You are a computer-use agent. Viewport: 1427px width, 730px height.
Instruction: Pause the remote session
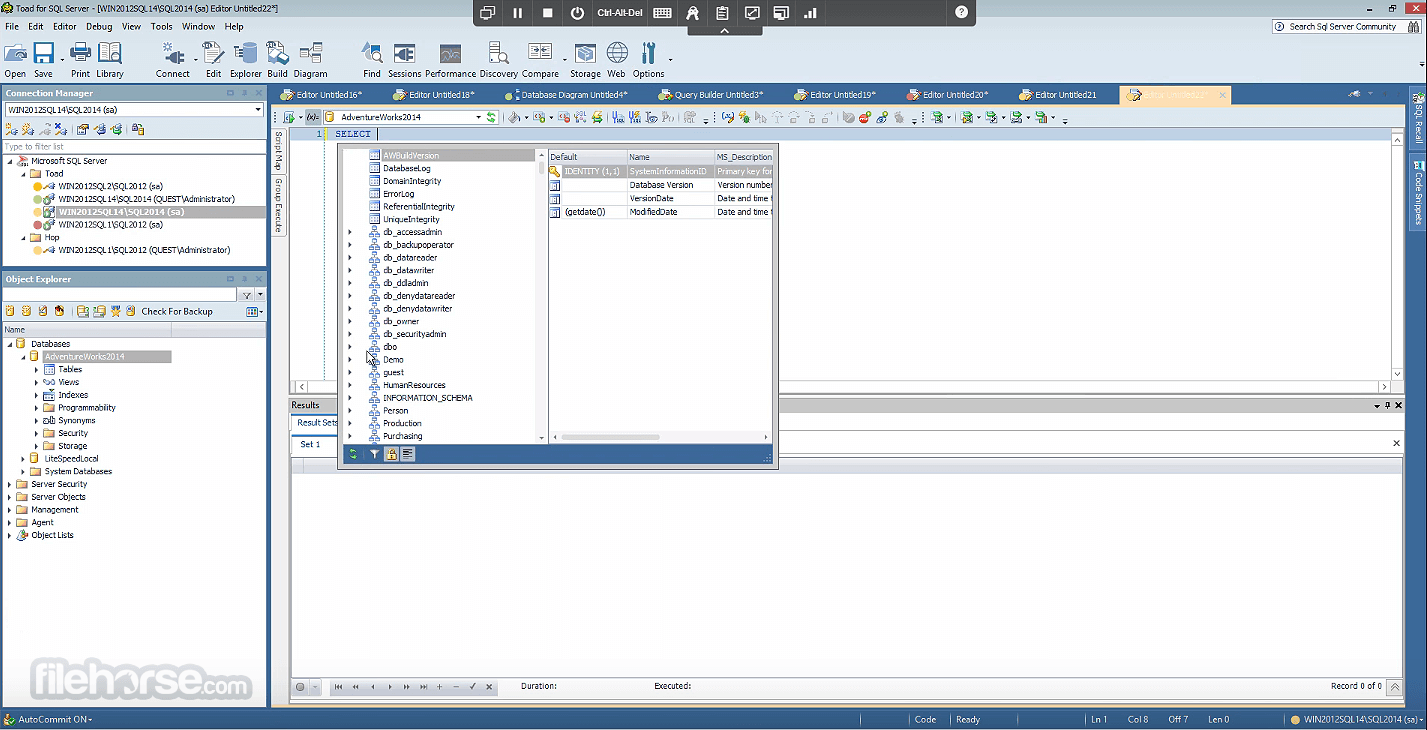tap(517, 13)
